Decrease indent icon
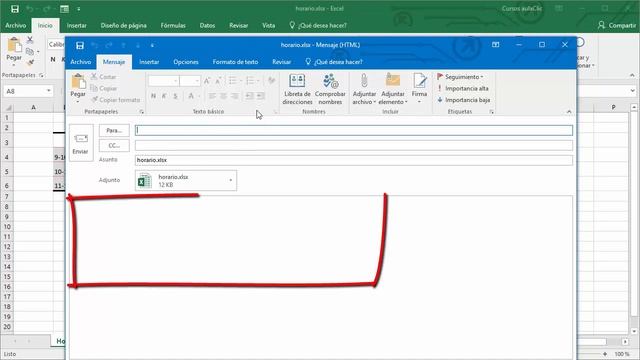 pos(249,96)
